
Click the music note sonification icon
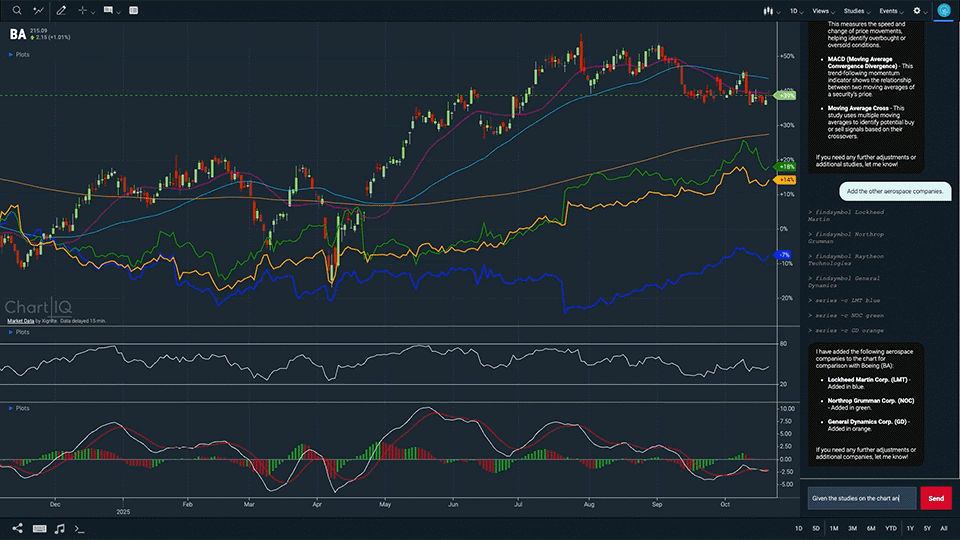(60, 528)
